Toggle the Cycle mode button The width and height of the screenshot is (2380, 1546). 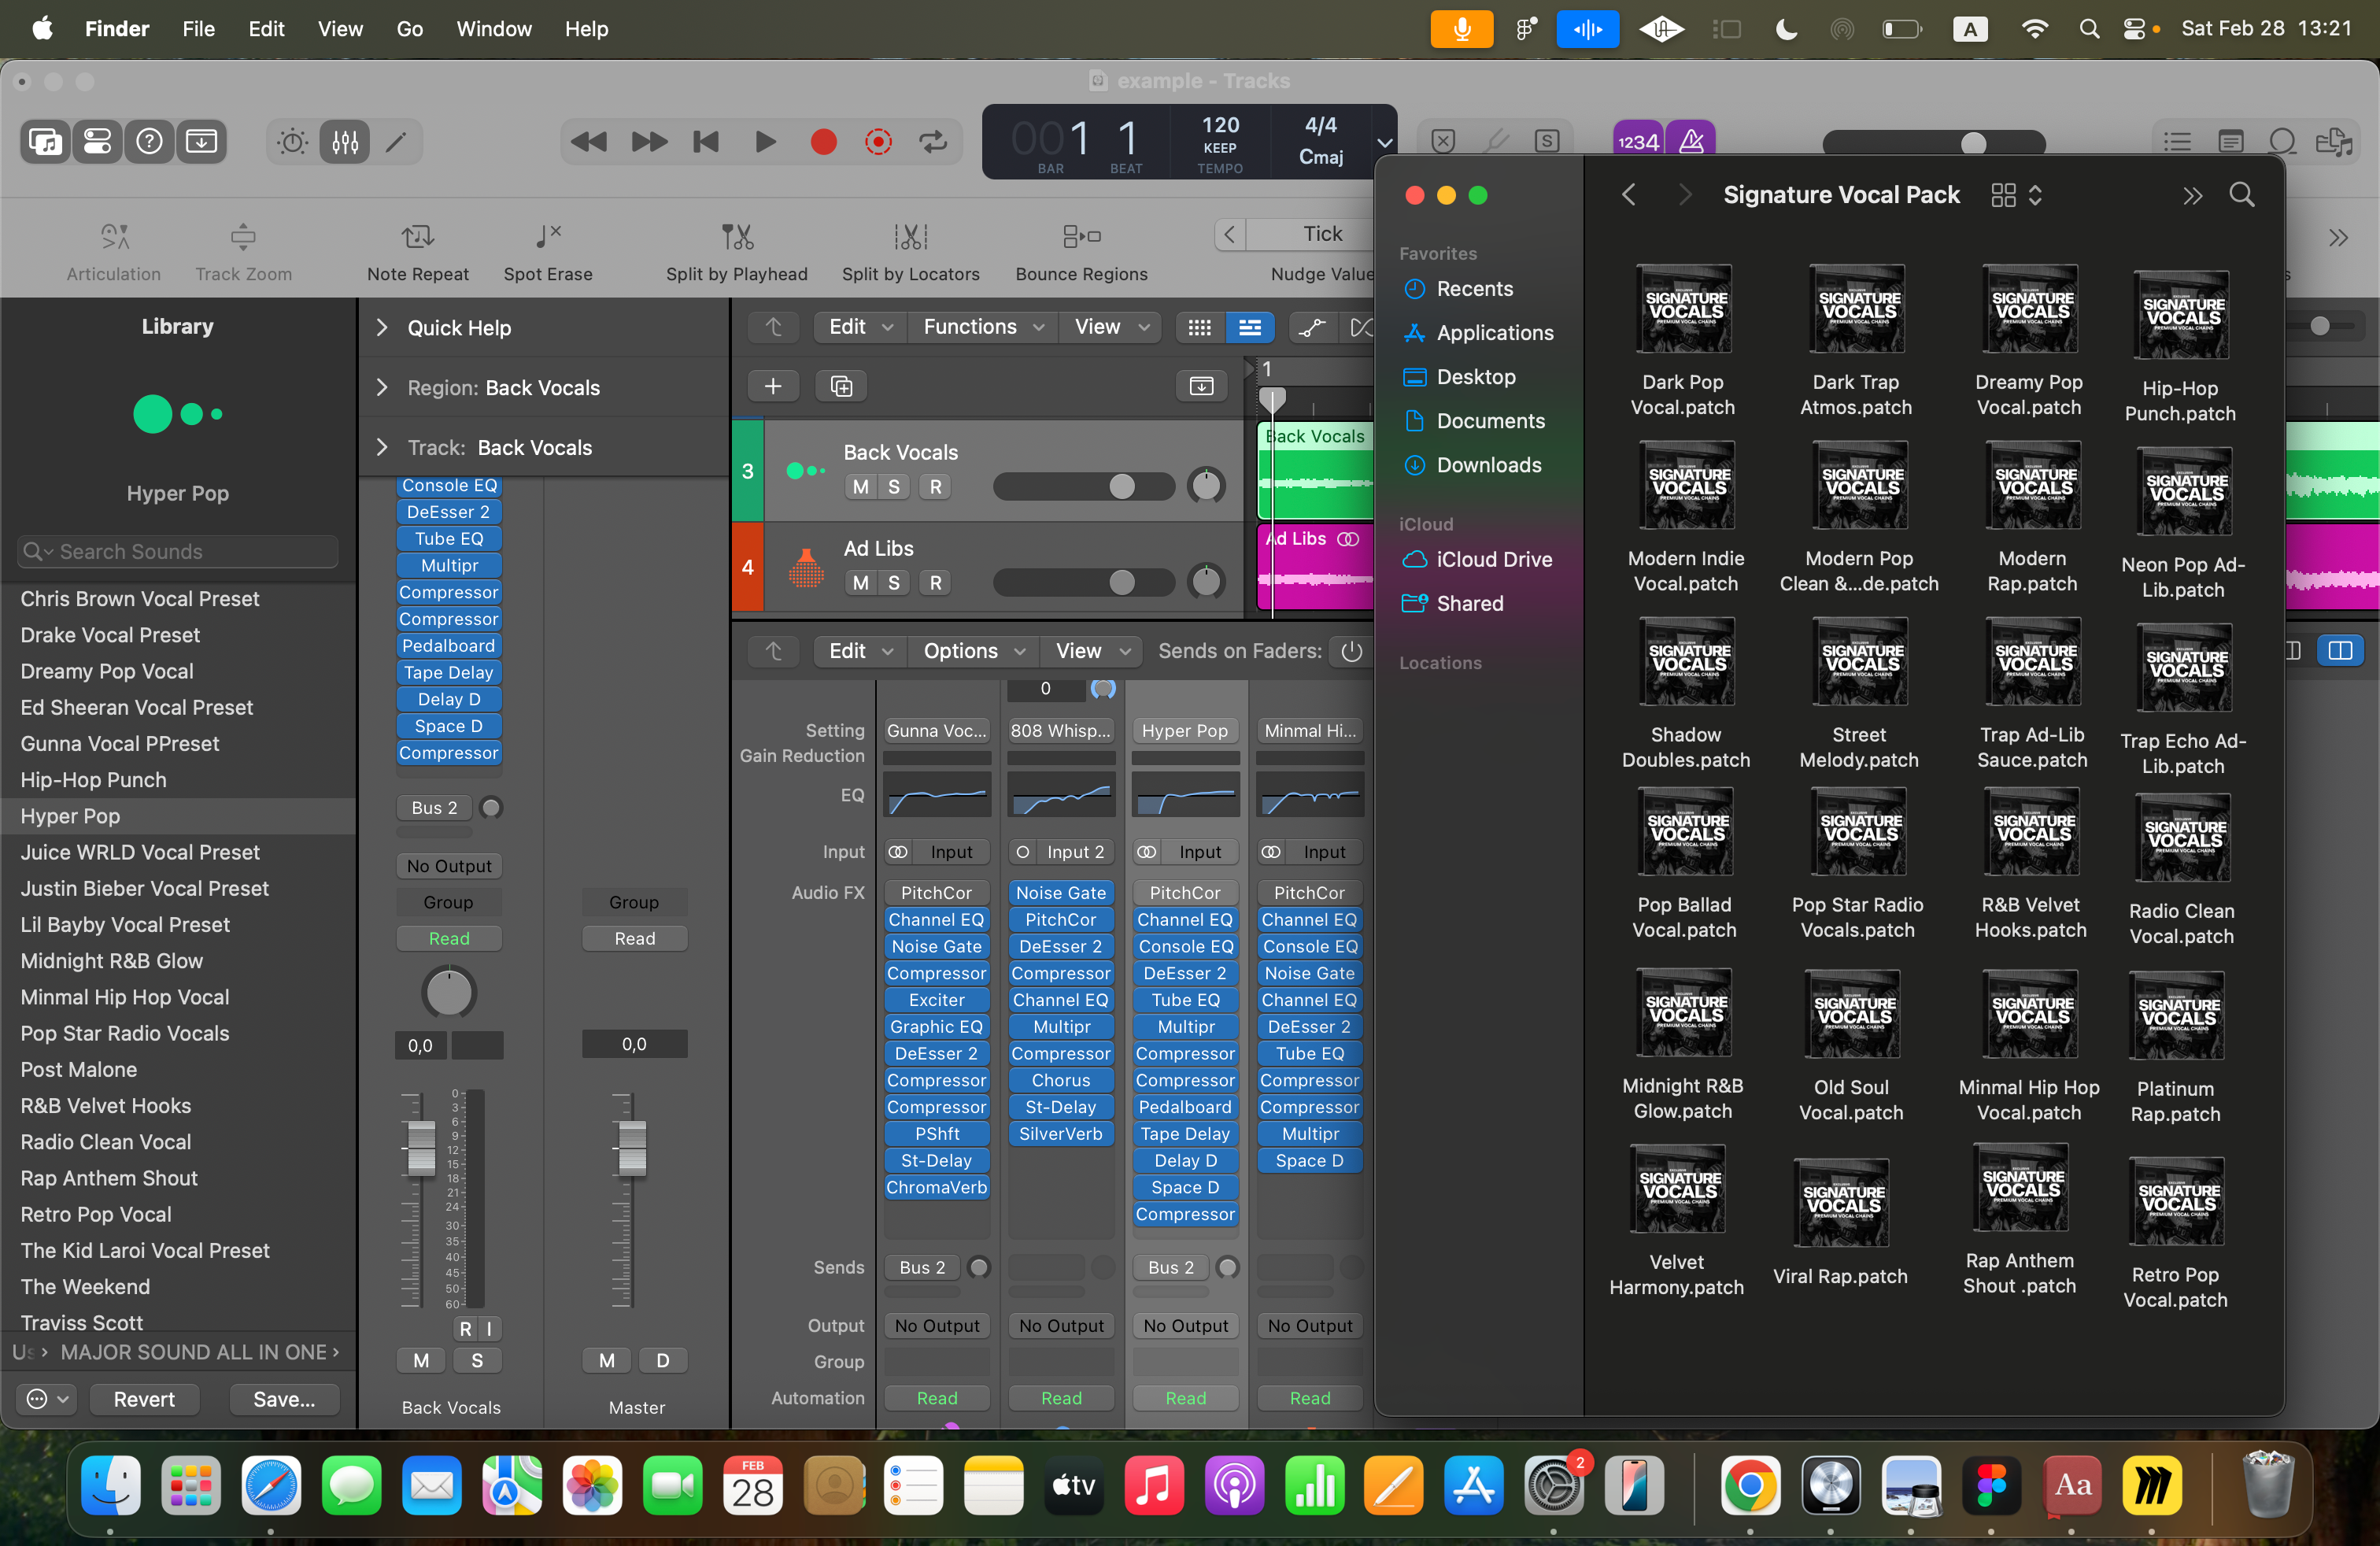point(933,142)
